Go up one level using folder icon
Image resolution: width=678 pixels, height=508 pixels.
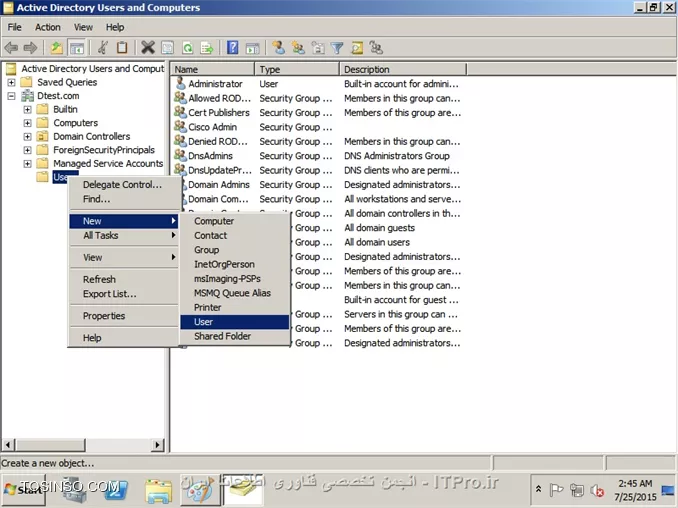(57, 48)
